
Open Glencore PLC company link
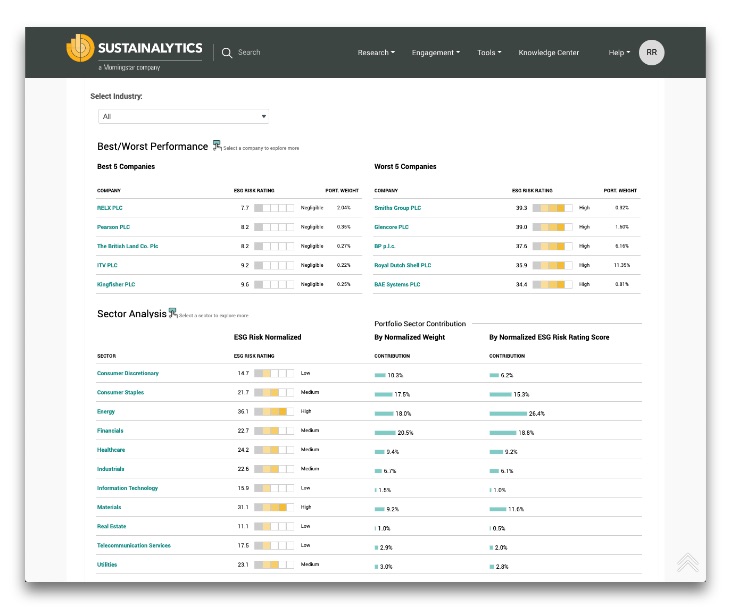coord(392,227)
